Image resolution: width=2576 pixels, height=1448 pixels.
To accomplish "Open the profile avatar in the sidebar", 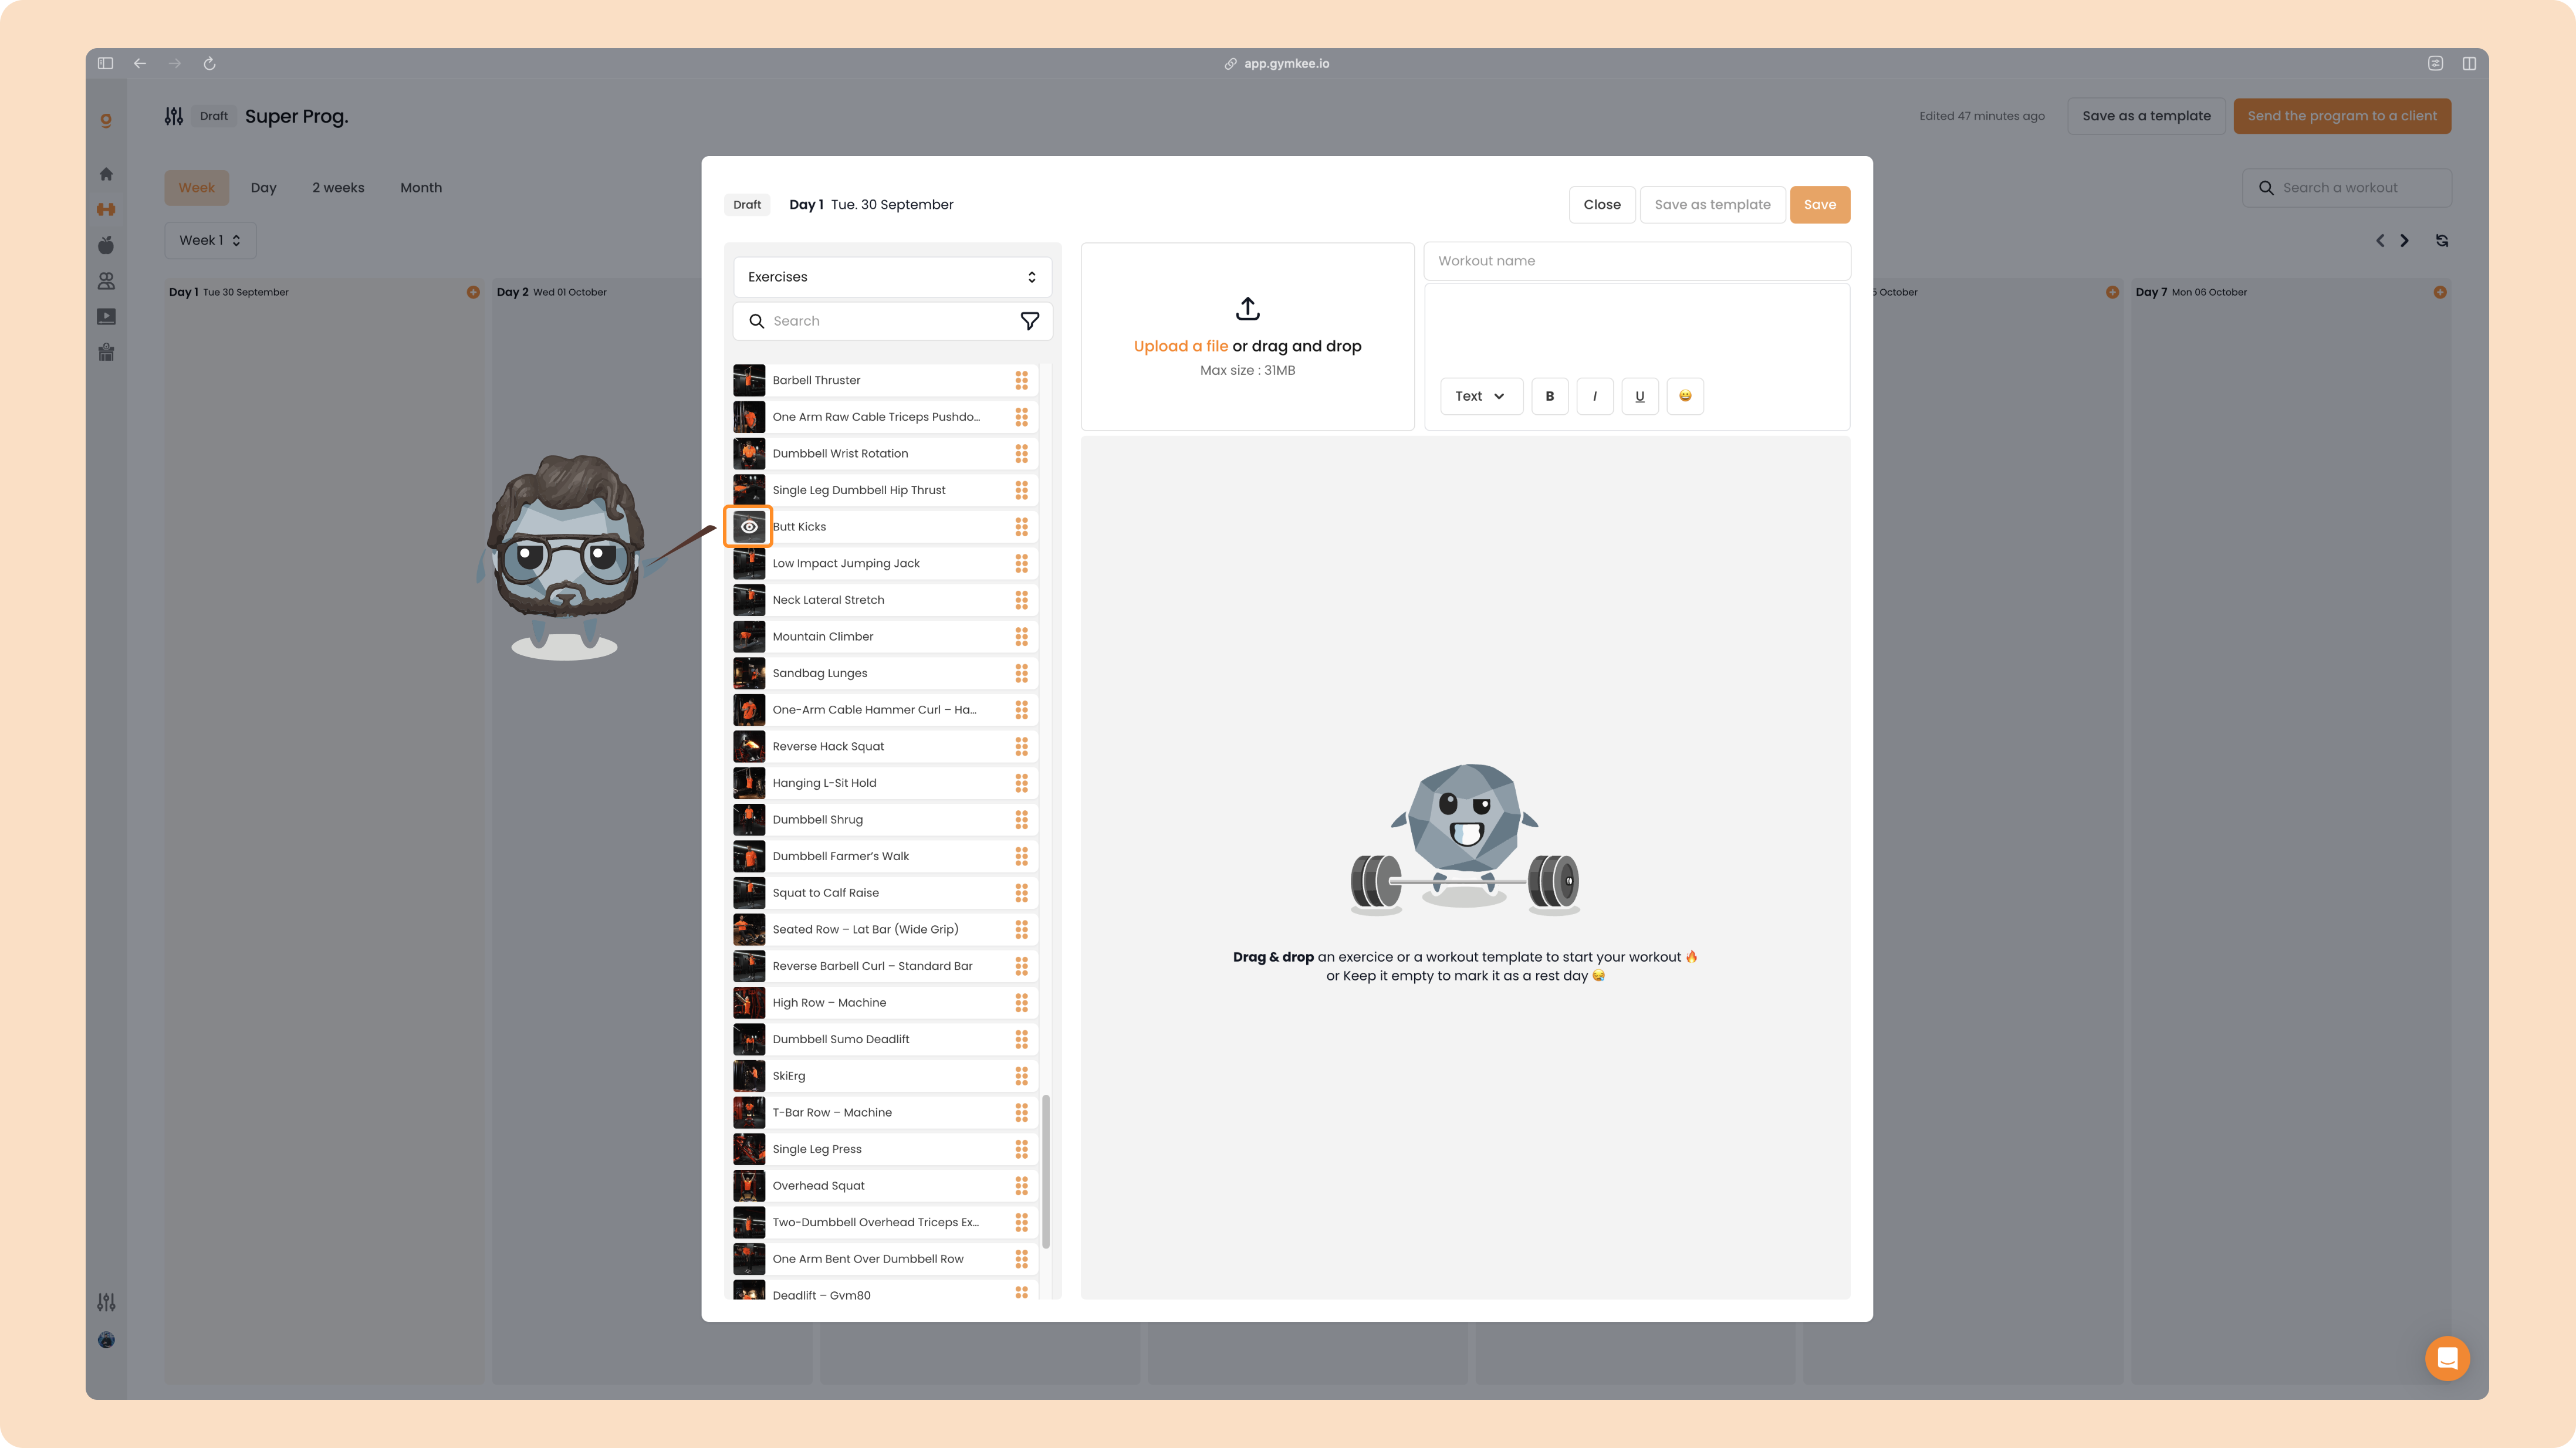I will (106, 1340).
